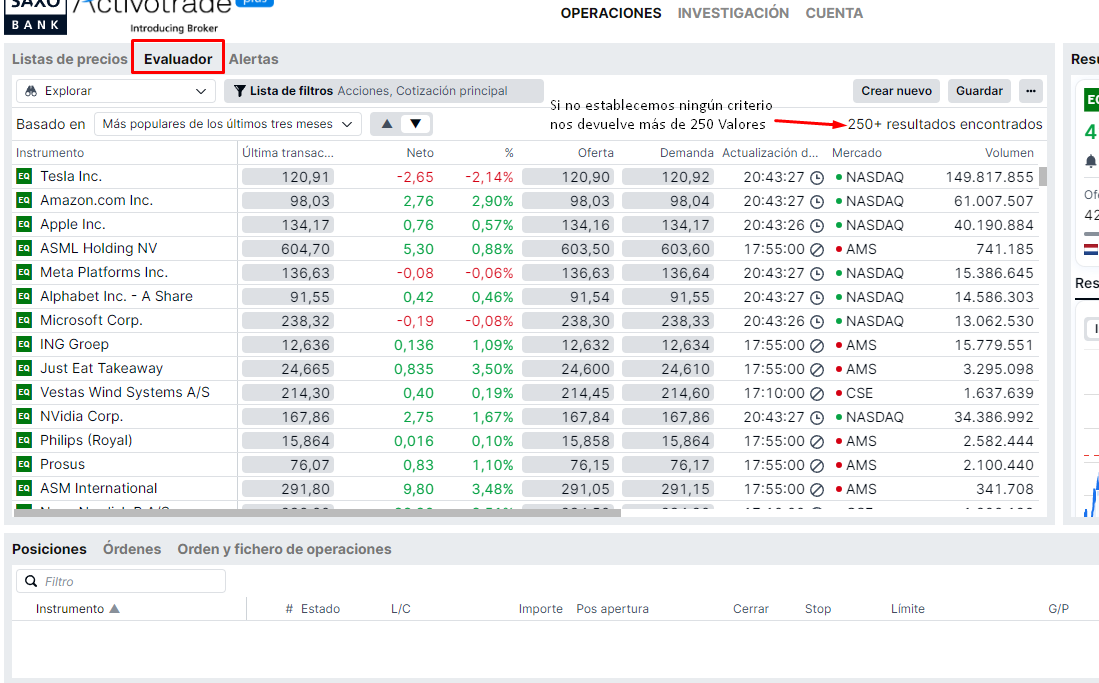
Task: Click the Lista de filtros button
Action: (384, 91)
